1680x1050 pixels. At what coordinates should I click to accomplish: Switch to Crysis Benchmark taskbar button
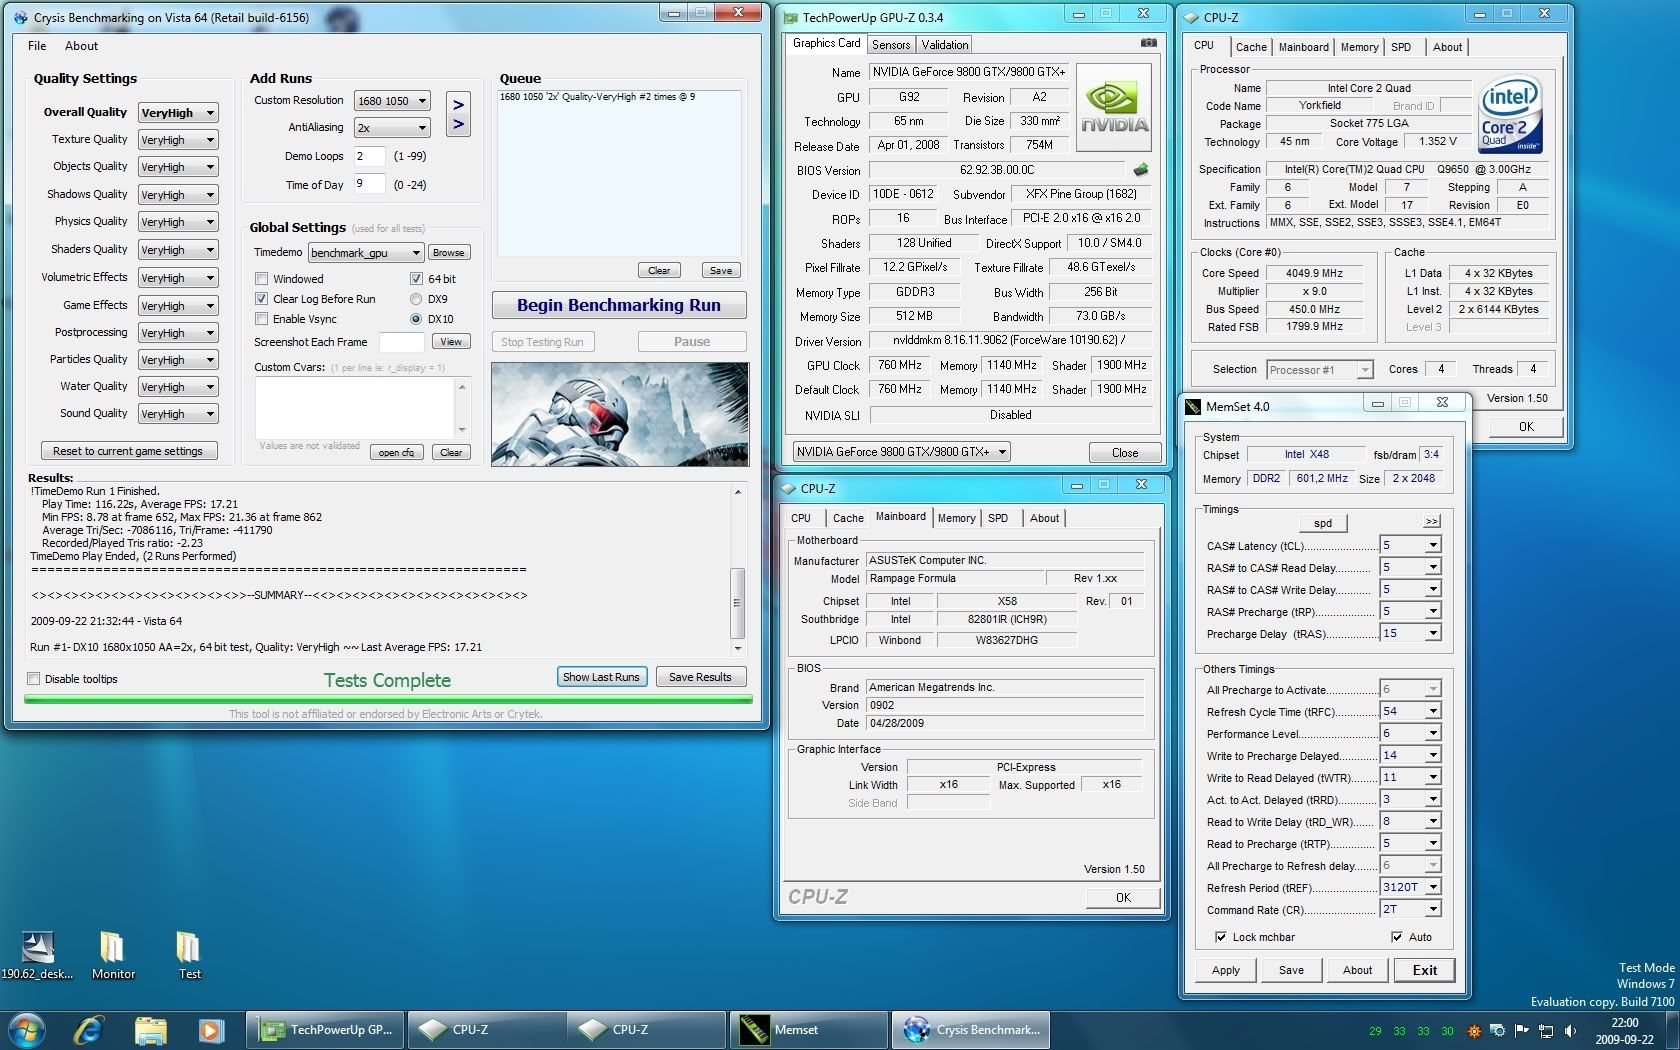pos(970,1029)
